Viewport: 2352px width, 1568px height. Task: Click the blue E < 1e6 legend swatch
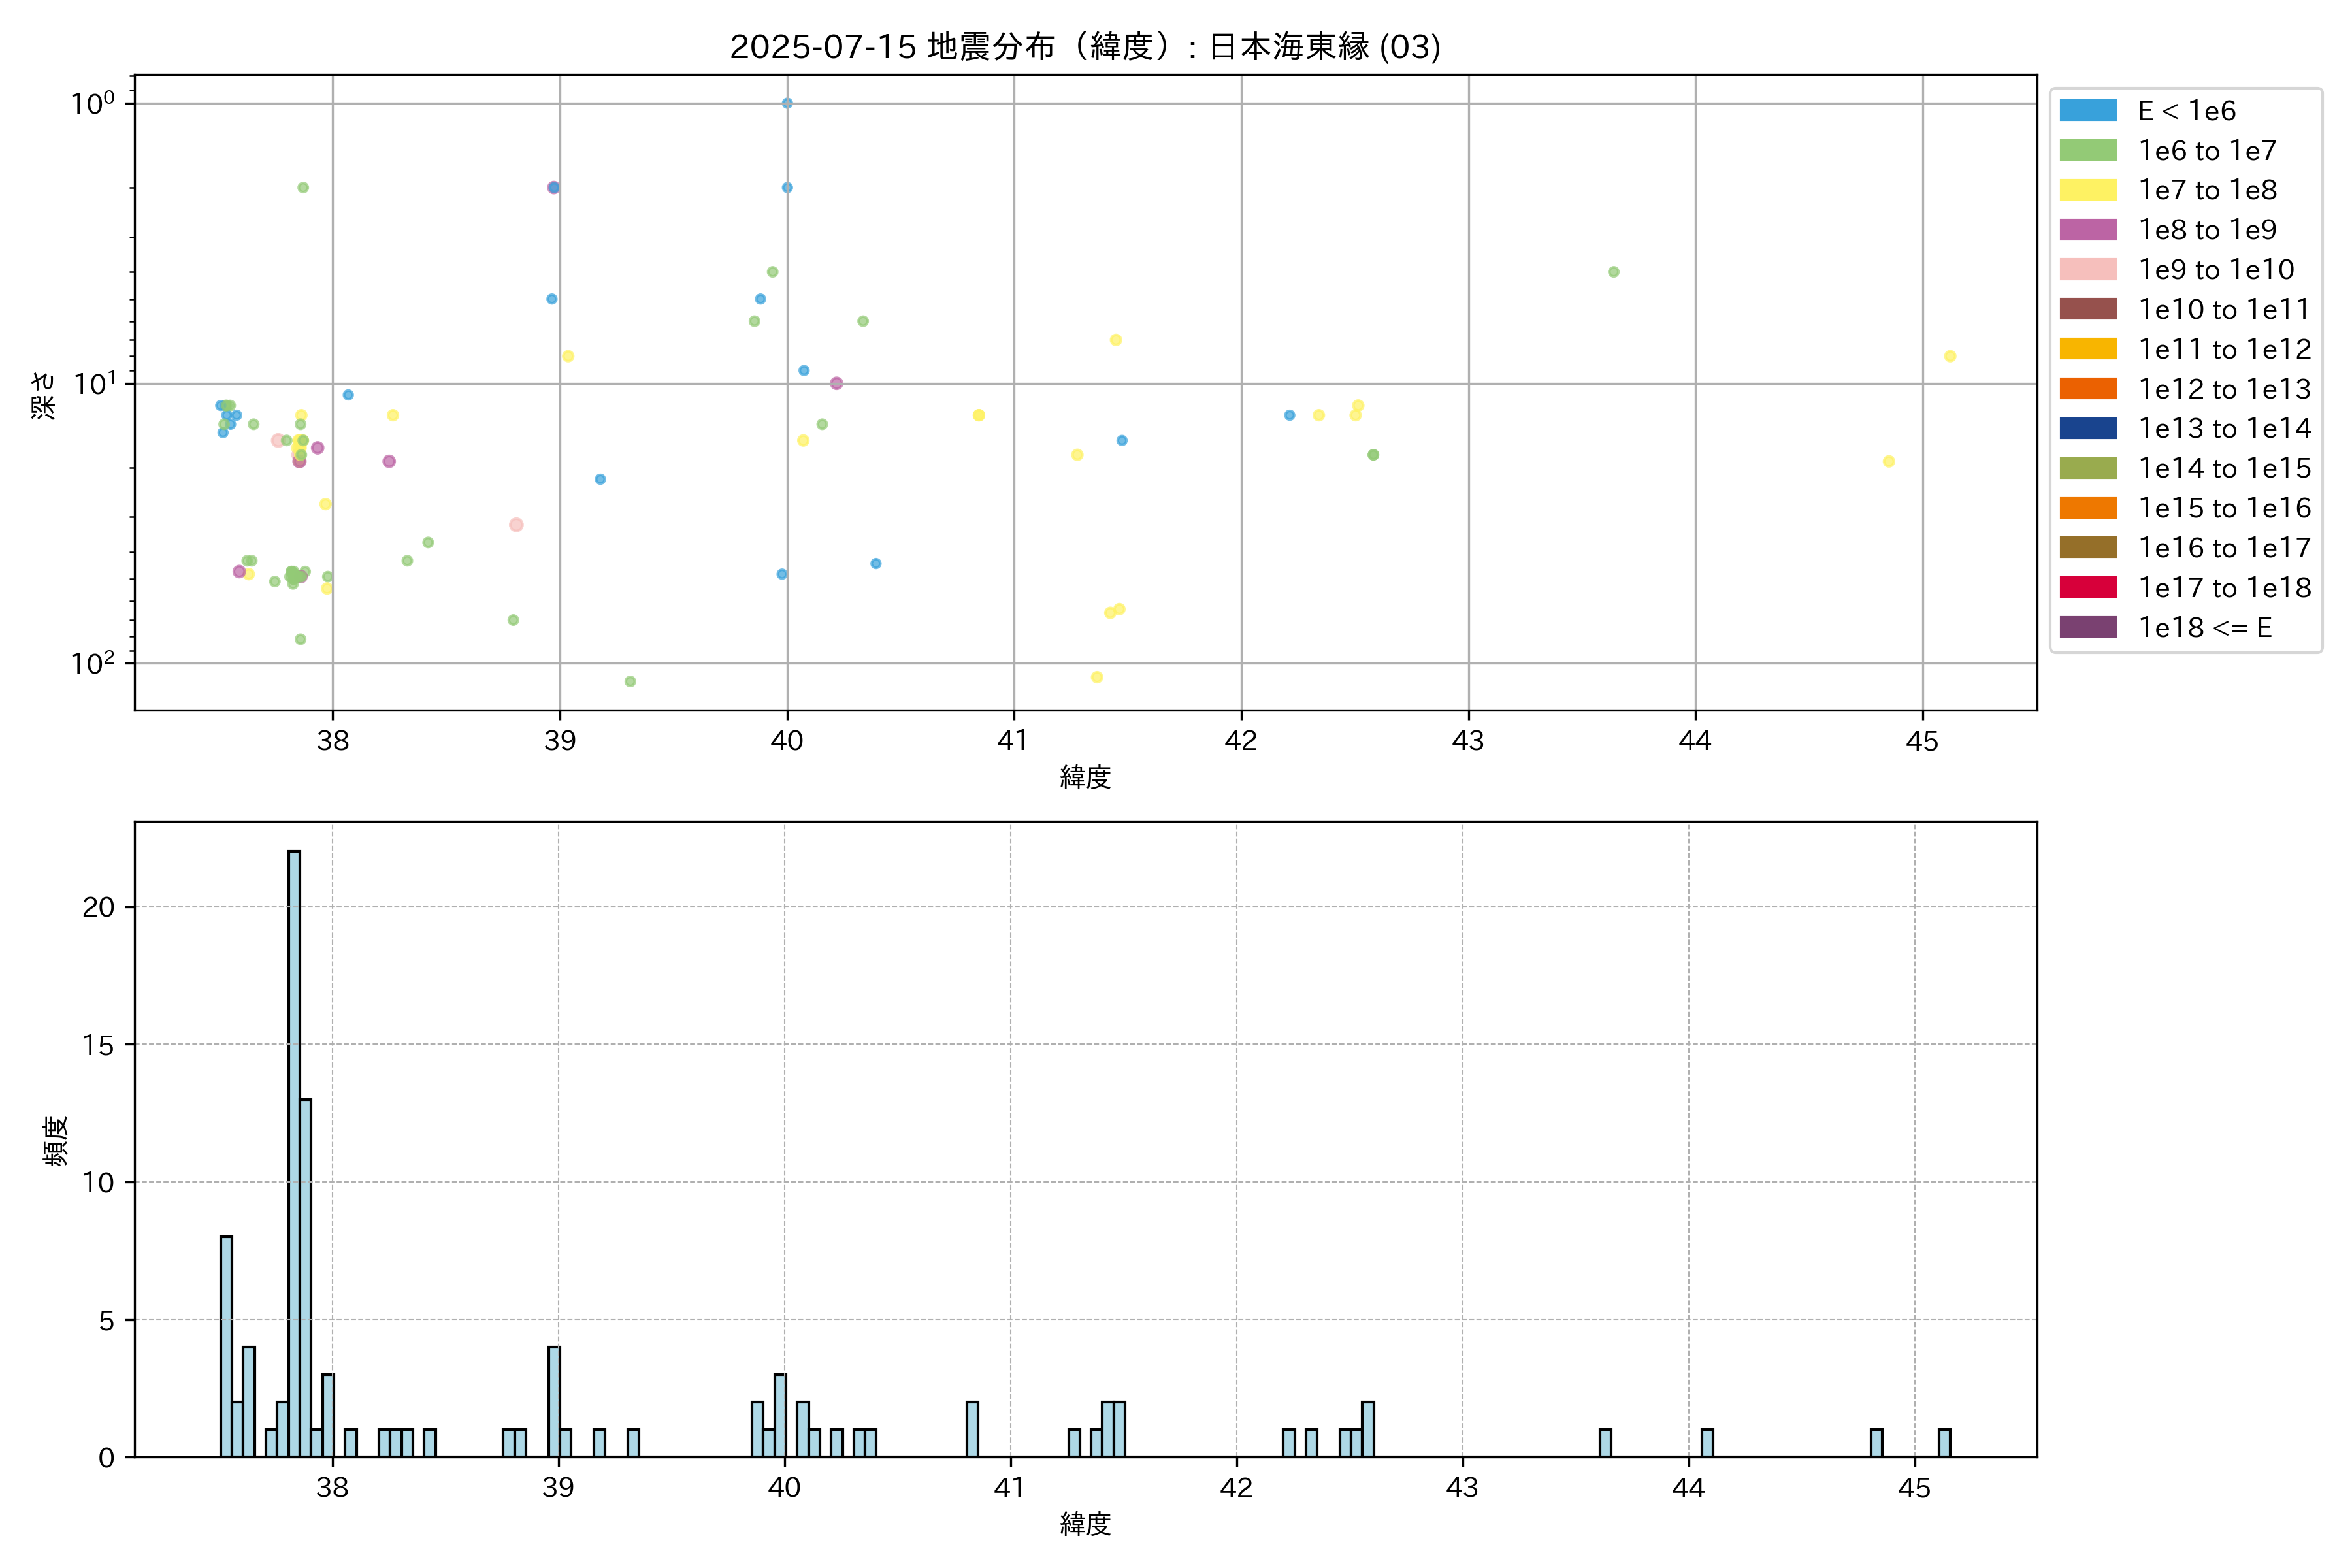coord(2087,111)
